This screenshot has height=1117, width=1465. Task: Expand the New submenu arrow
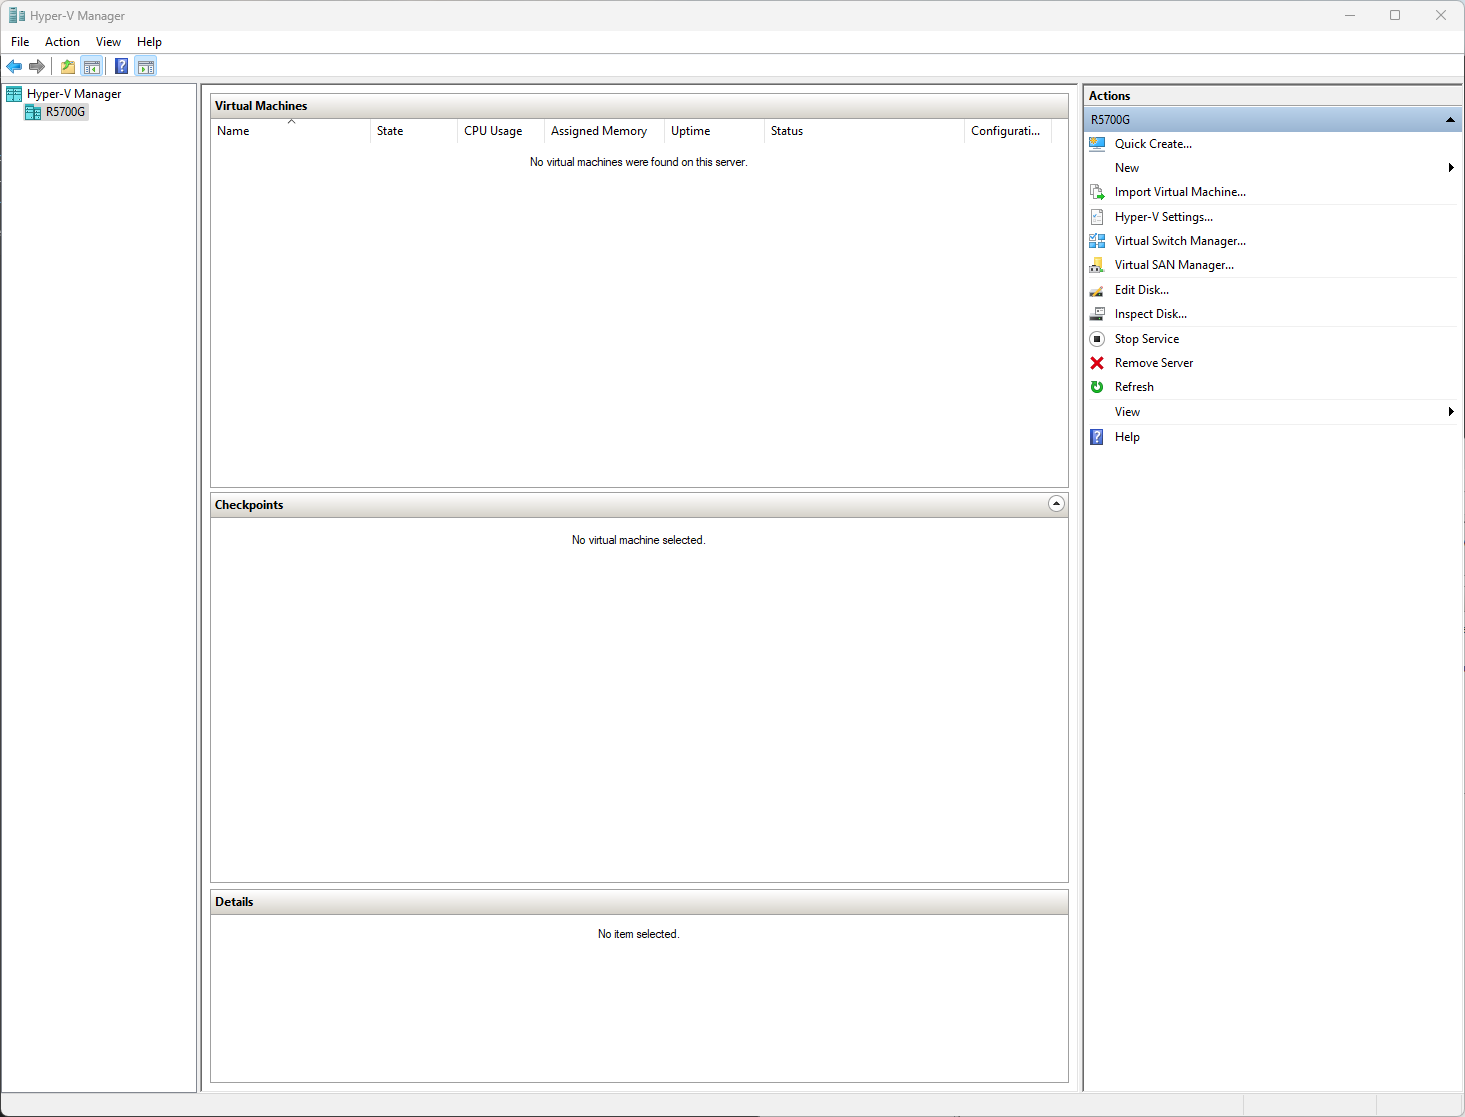[x=1451, y=168]
